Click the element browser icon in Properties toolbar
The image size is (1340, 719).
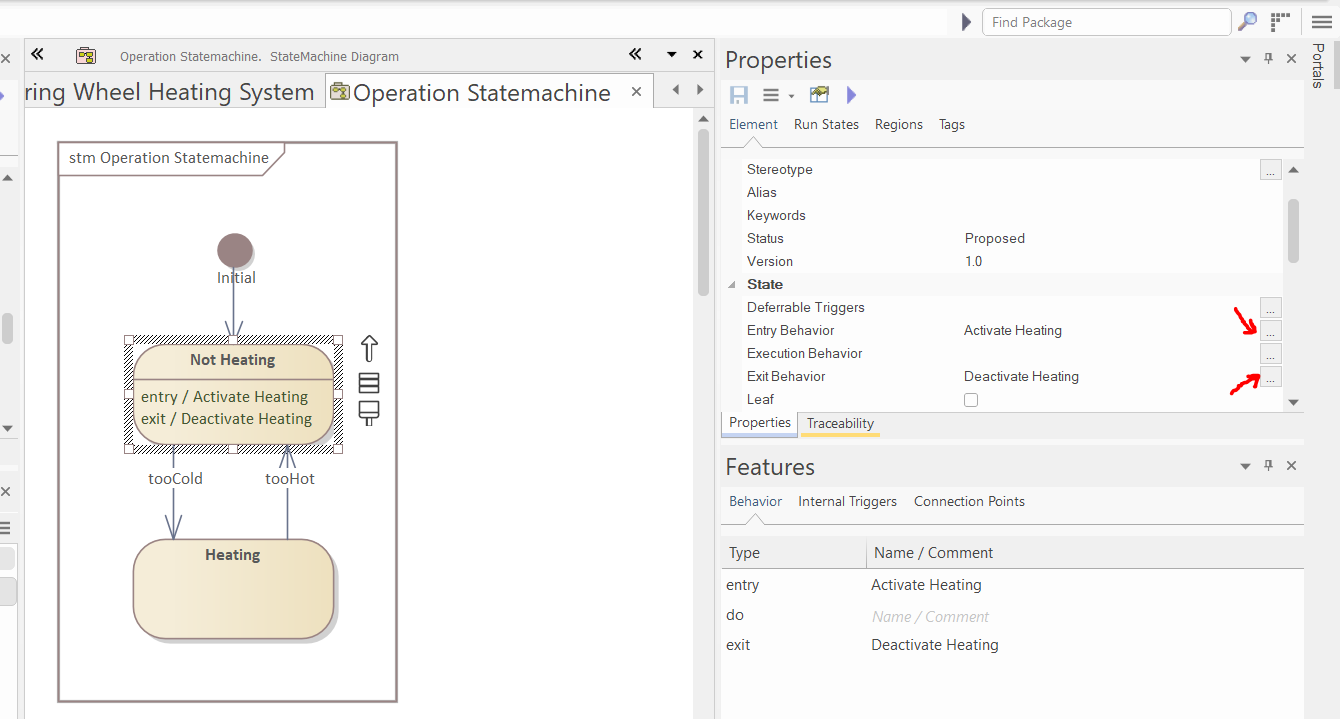[819, 95]
